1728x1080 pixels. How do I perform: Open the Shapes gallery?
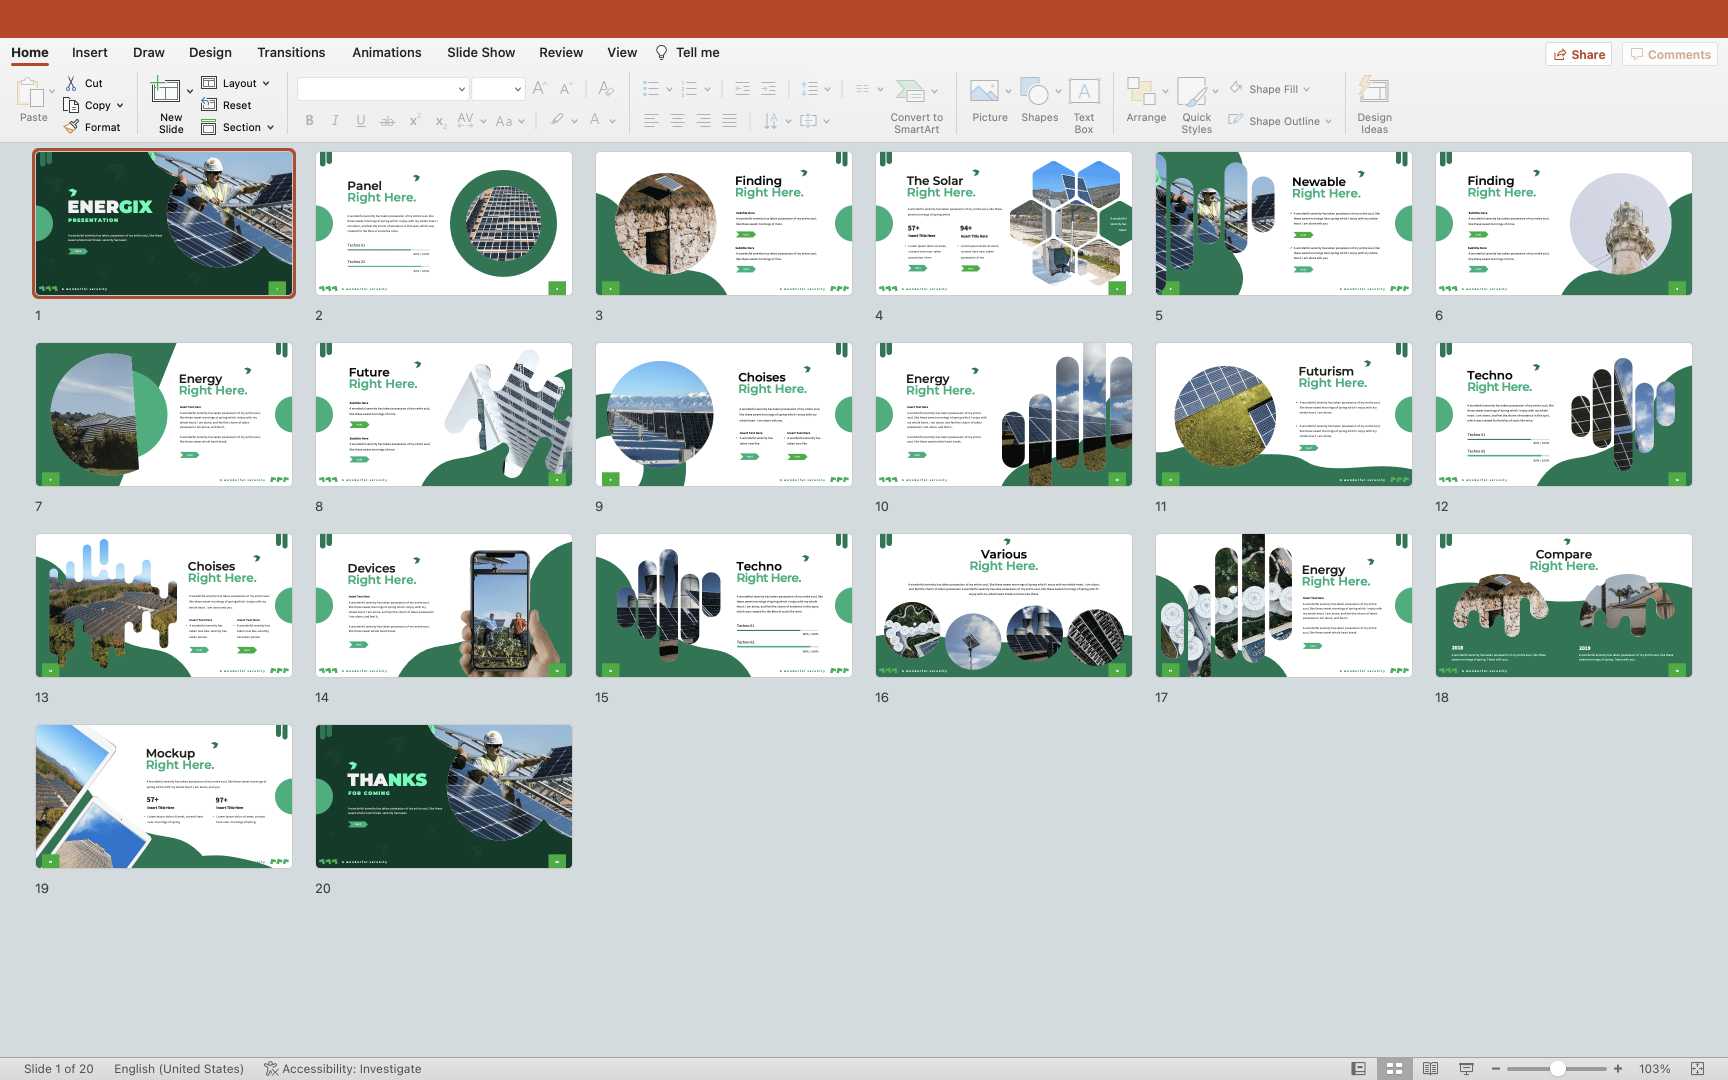pyautogui.click(x=1036, y=92)
